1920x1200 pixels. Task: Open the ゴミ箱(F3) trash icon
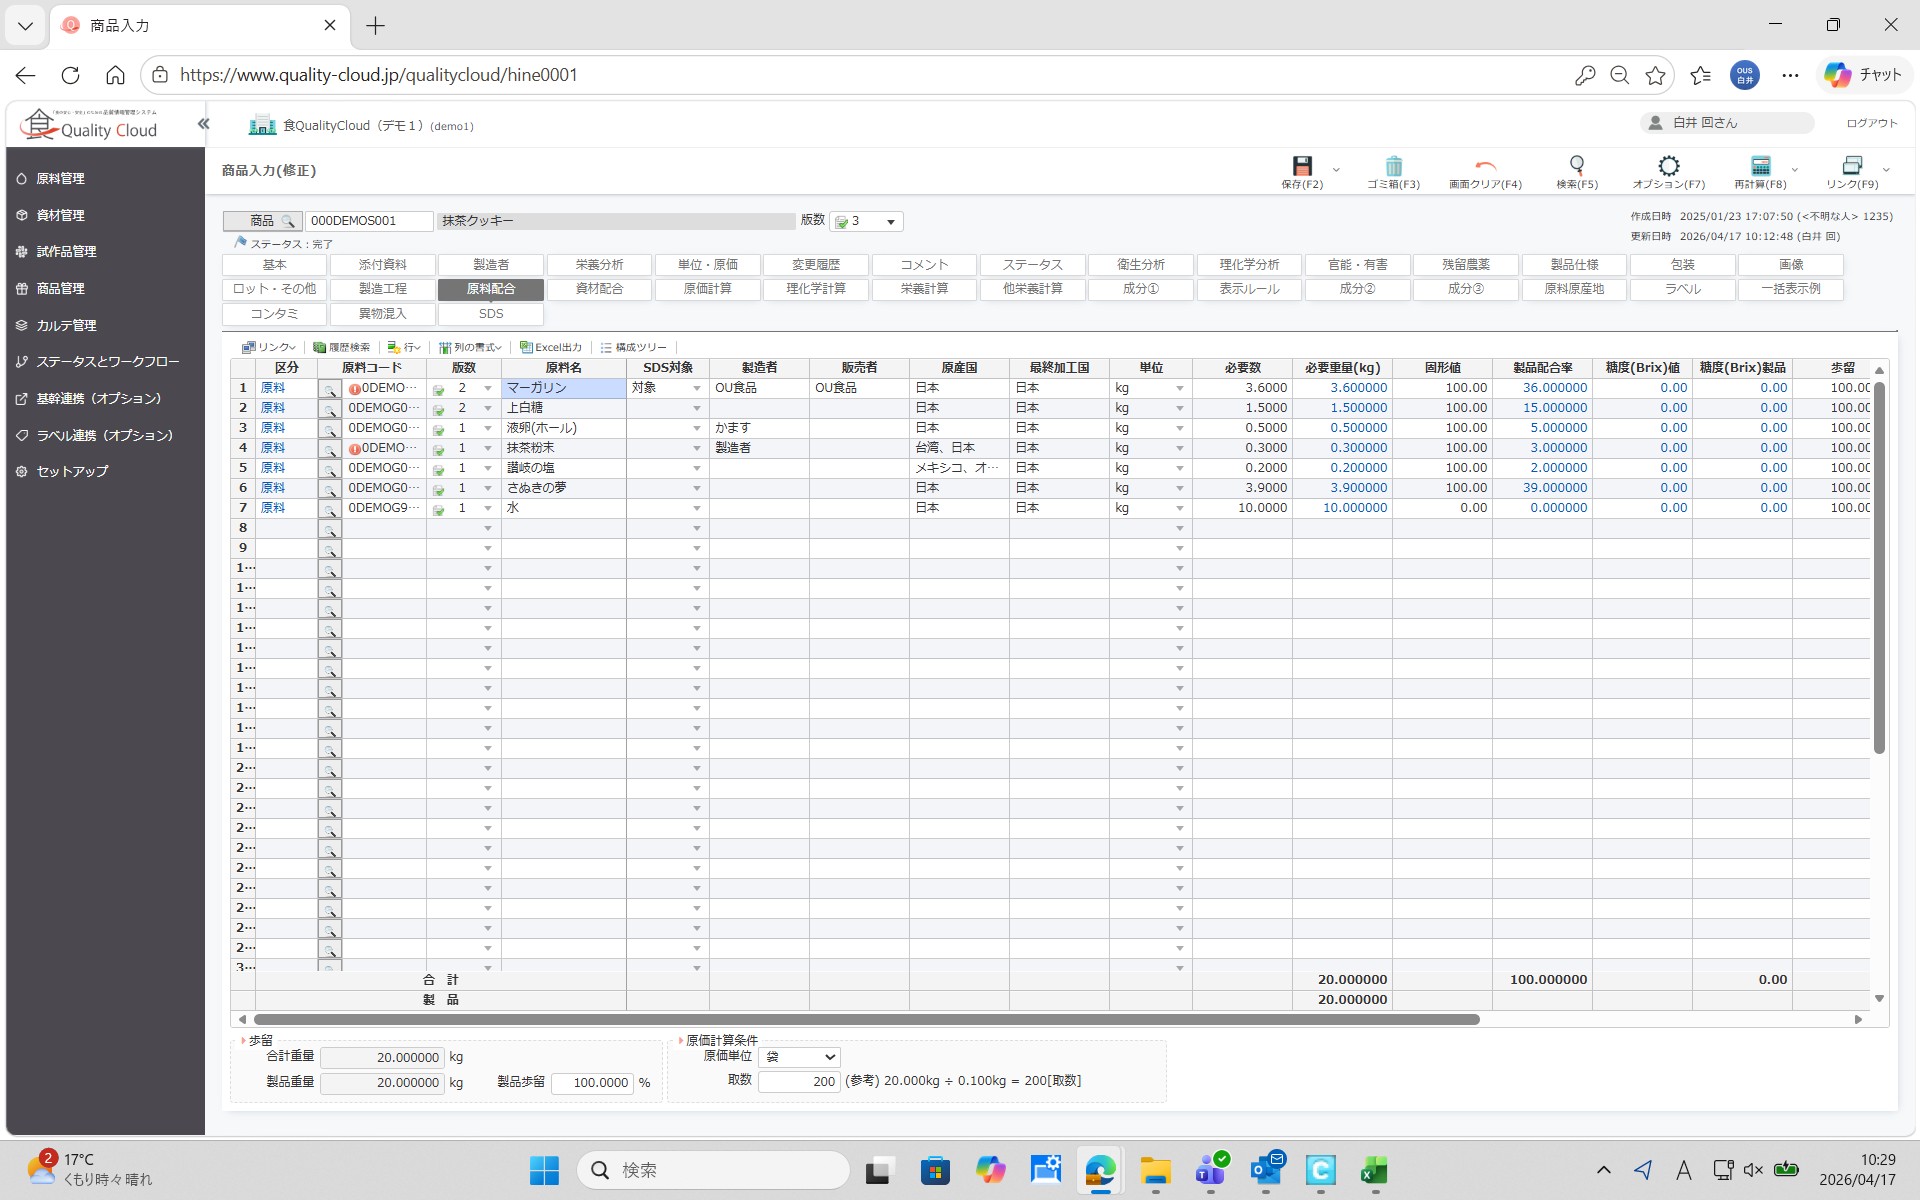point(1393,166)
